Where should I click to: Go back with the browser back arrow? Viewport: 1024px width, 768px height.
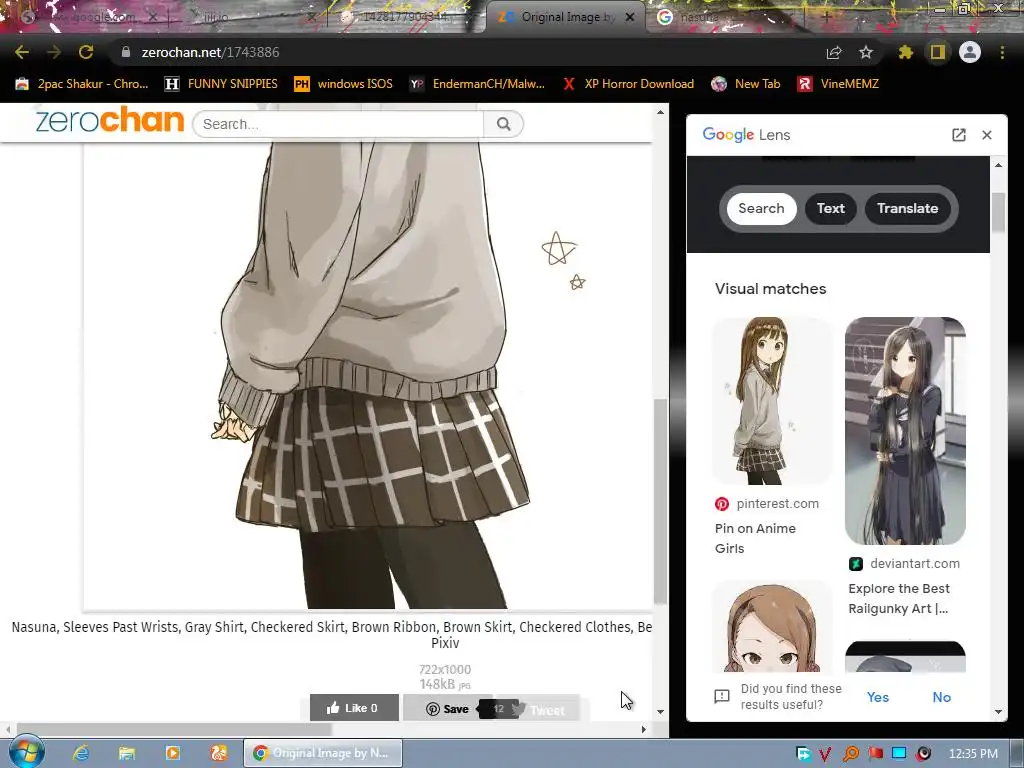point(22,52)
